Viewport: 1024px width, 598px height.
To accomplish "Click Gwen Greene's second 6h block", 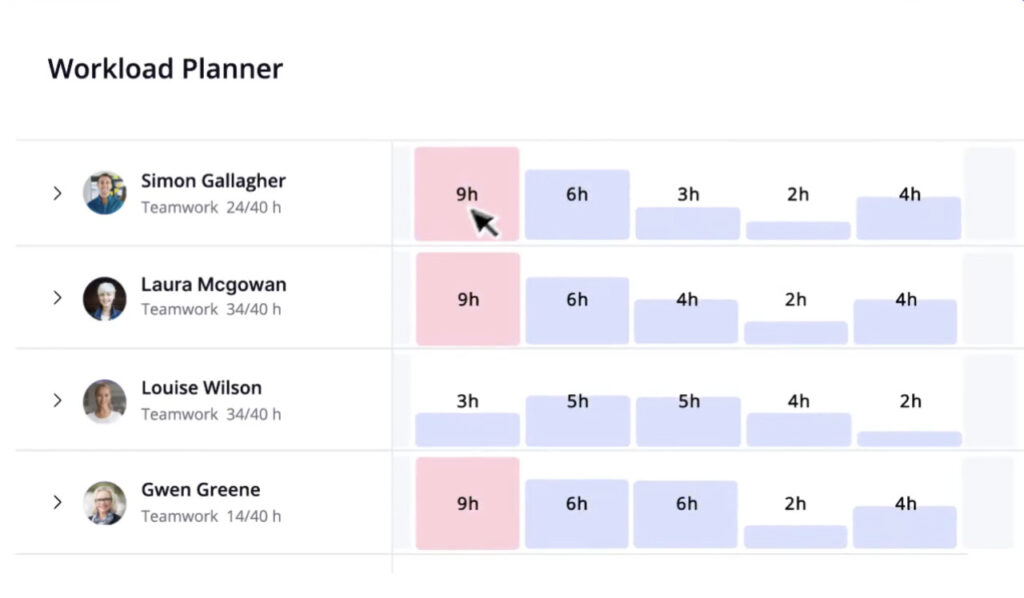I will (686, 514).
